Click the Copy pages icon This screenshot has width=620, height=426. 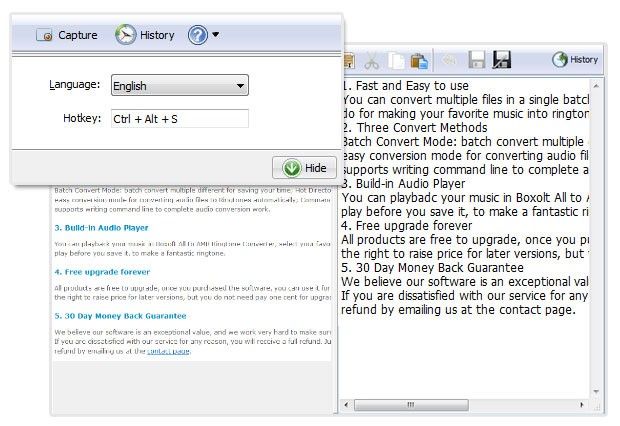click(396, 60)
